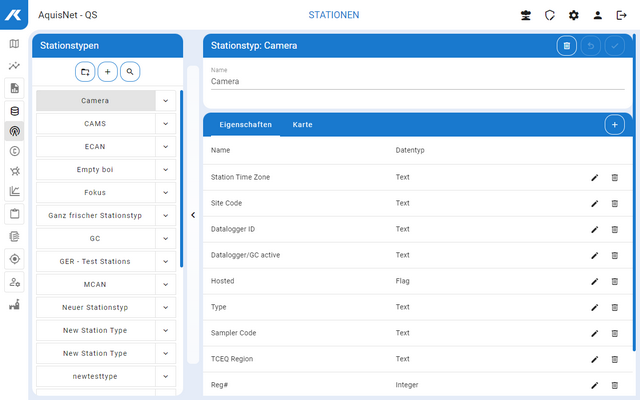The image size is (640, 400).
Task: Click the search icon in Stationstypen panel
Action: 130,72
